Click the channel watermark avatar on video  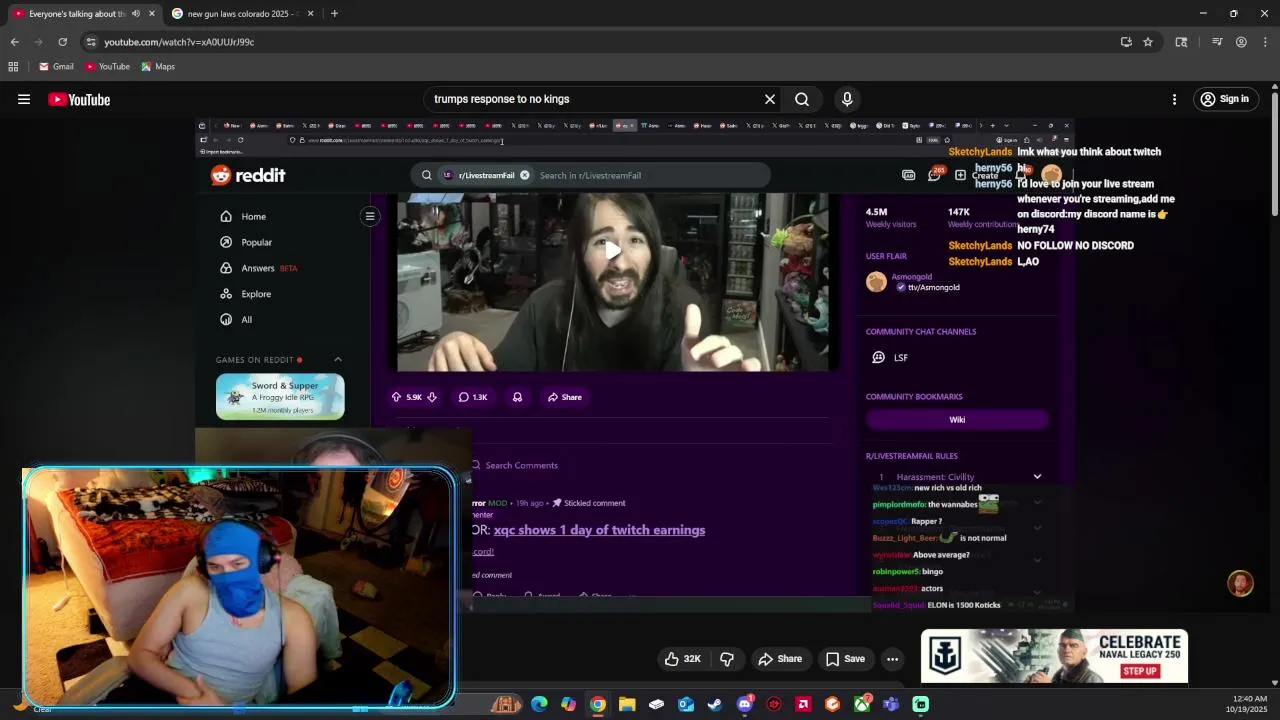pos(1240,584)
